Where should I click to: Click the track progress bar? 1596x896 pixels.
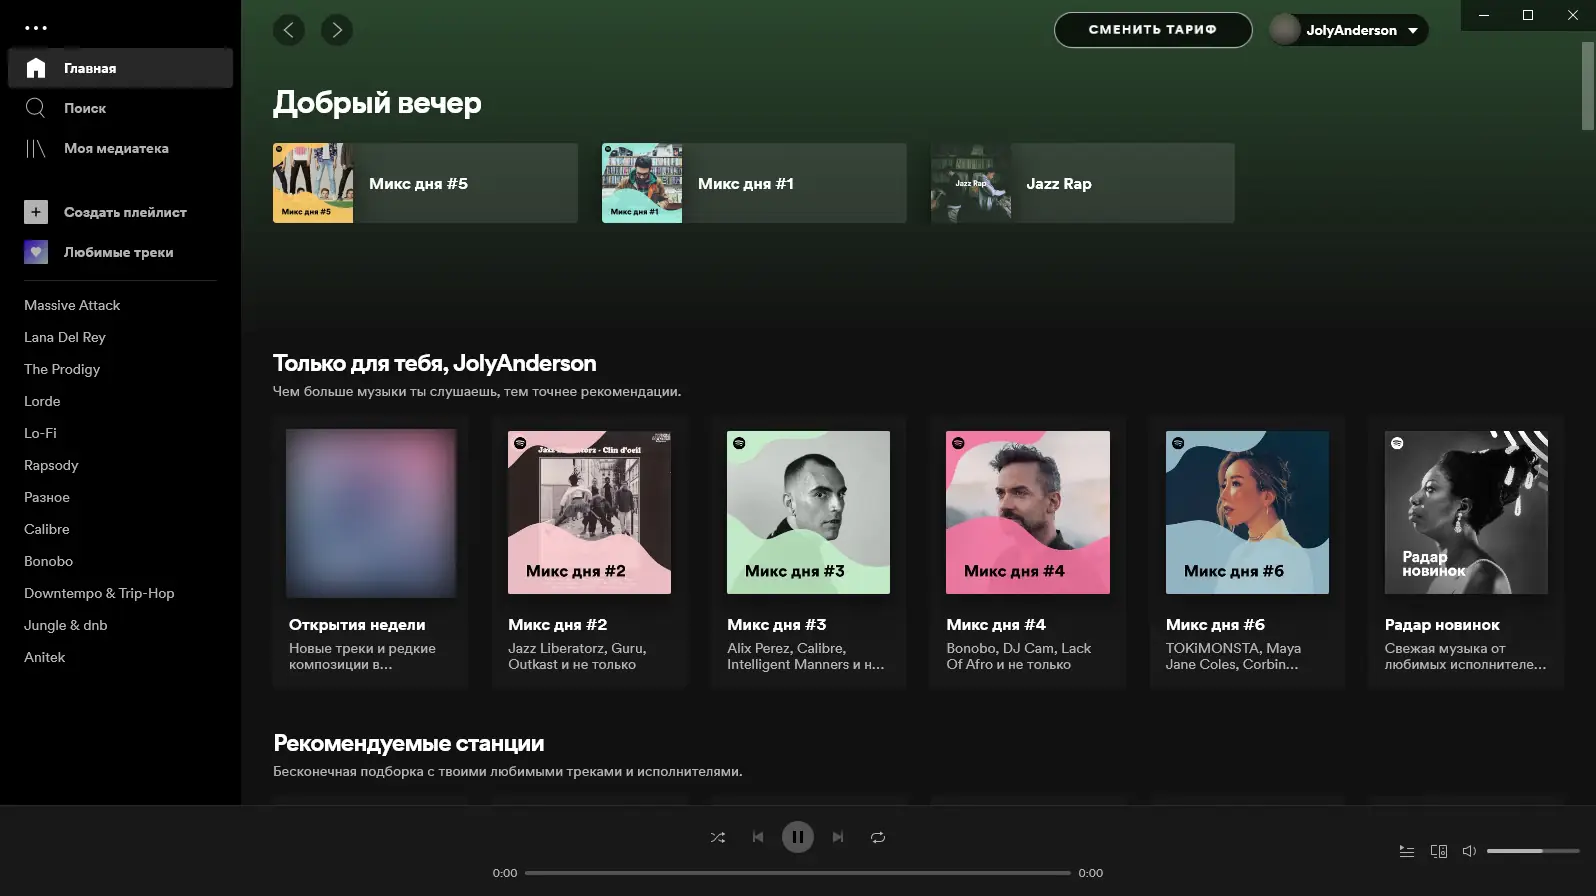[798, 873]
